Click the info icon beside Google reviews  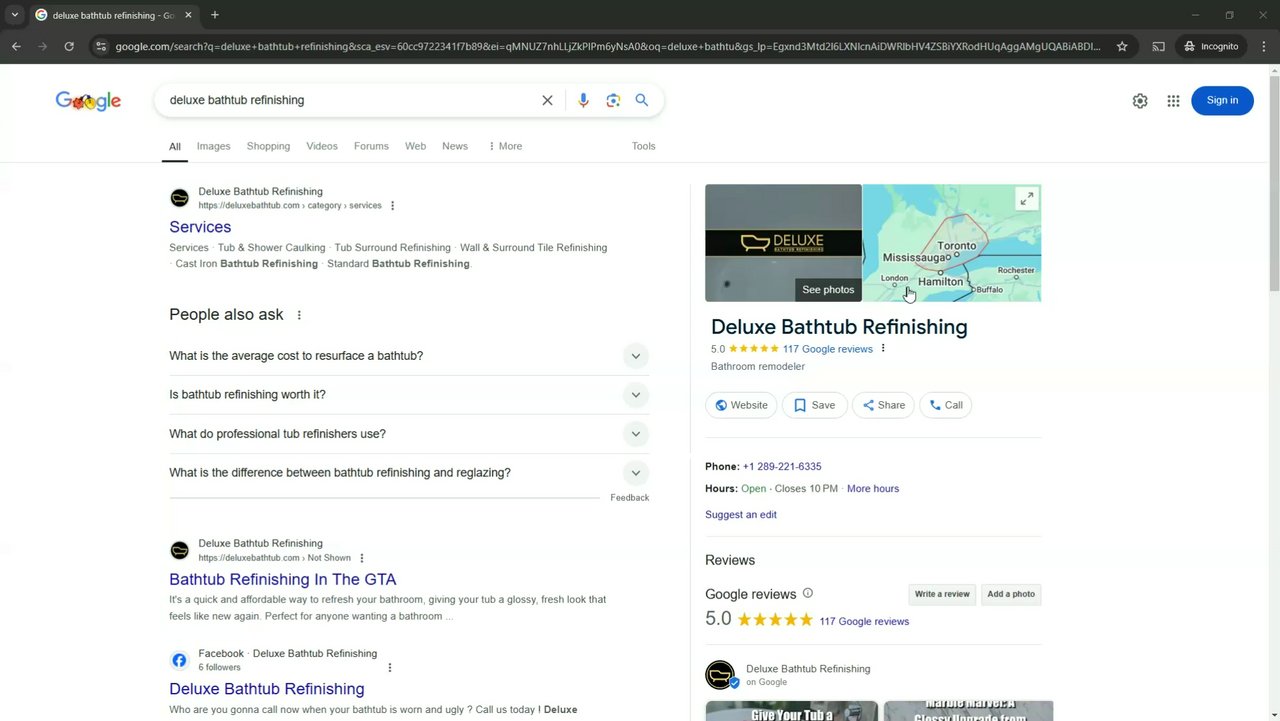pos(808,593)
